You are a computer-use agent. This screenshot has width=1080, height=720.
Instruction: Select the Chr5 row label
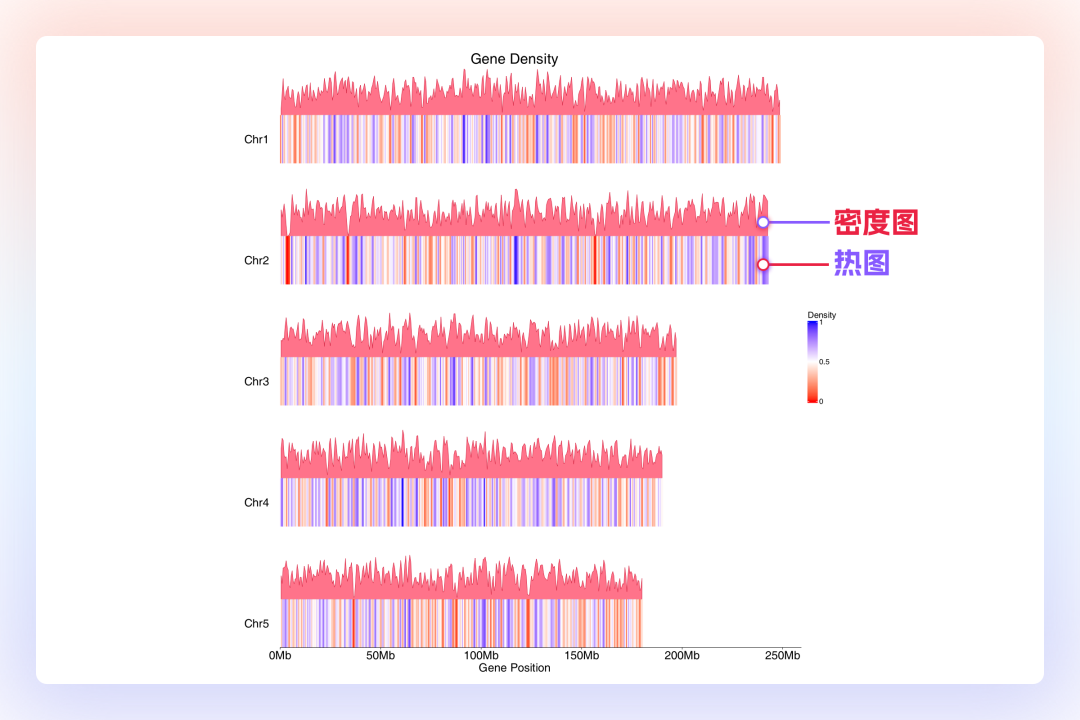coord(256,623)
